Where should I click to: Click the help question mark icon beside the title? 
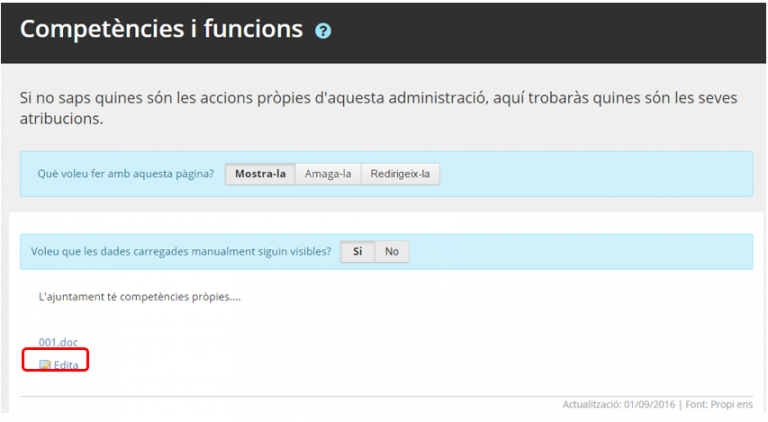[x=323, y=31]
